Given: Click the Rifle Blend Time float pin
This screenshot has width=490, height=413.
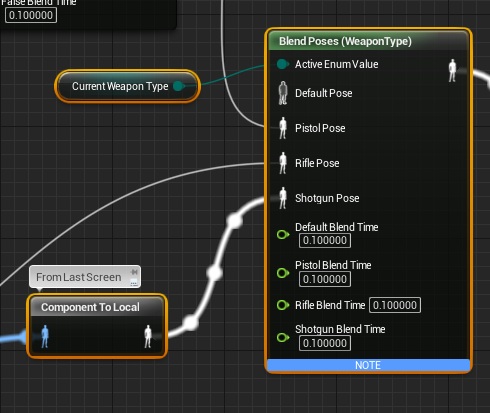Looking at the screenshot, I should [283, 305].
